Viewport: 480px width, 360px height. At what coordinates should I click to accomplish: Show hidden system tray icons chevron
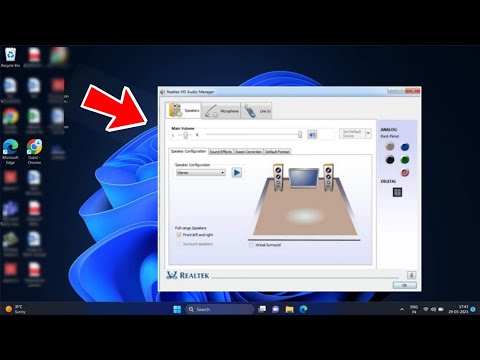coord(402,309)
